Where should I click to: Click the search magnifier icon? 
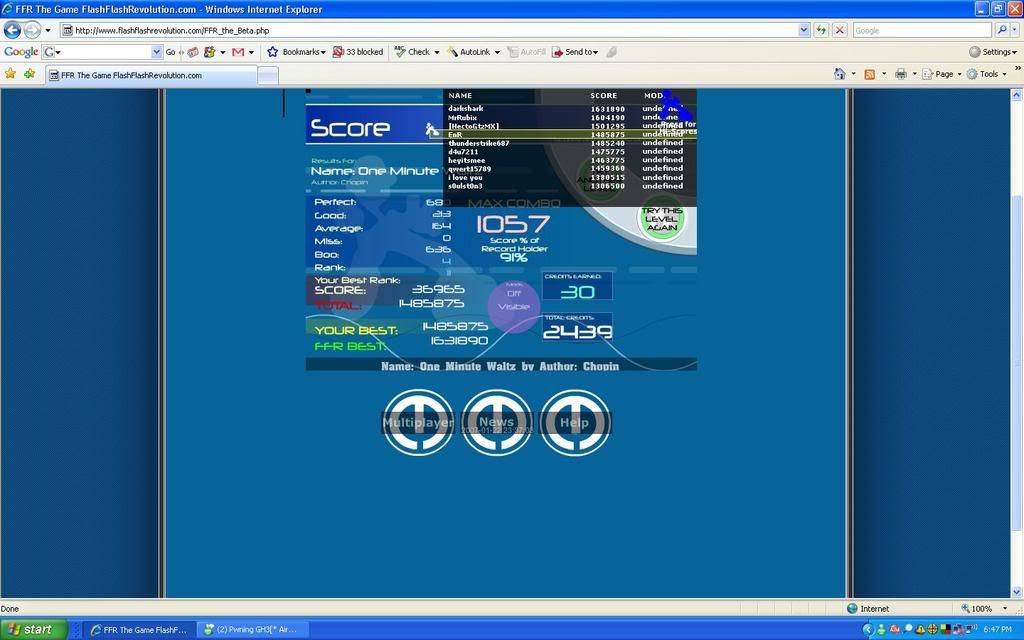pos(1002,30)
